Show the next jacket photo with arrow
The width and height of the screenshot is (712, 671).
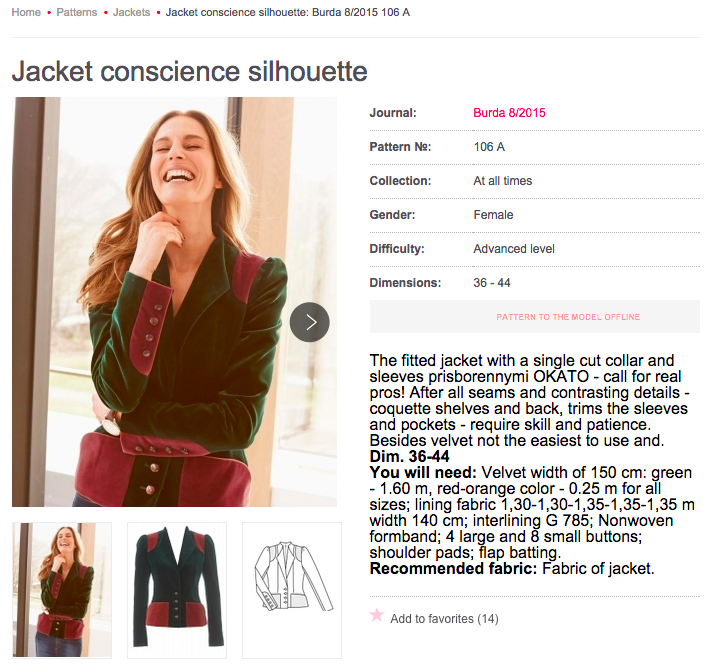pyautogui.click(x=310, y=322)
